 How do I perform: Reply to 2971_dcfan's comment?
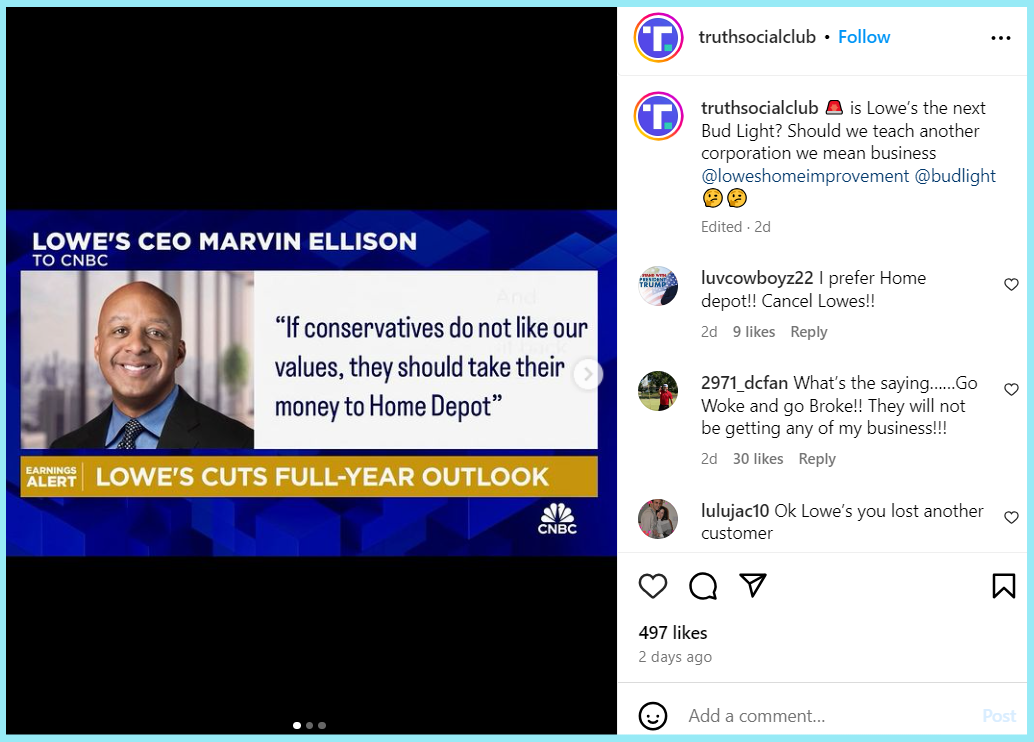pyautogui.click(x=816, y=459)
